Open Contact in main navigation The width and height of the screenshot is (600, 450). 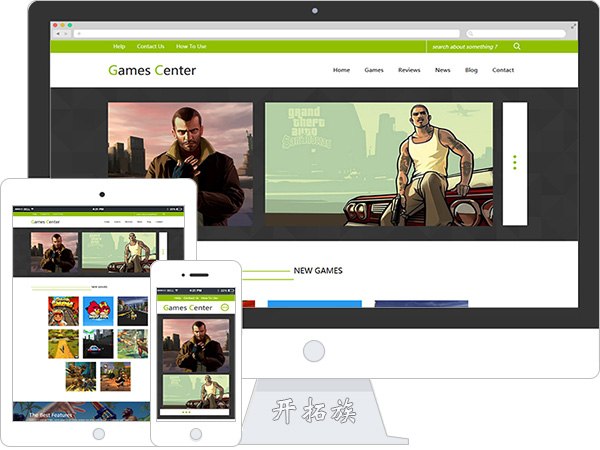pos(503,70)
